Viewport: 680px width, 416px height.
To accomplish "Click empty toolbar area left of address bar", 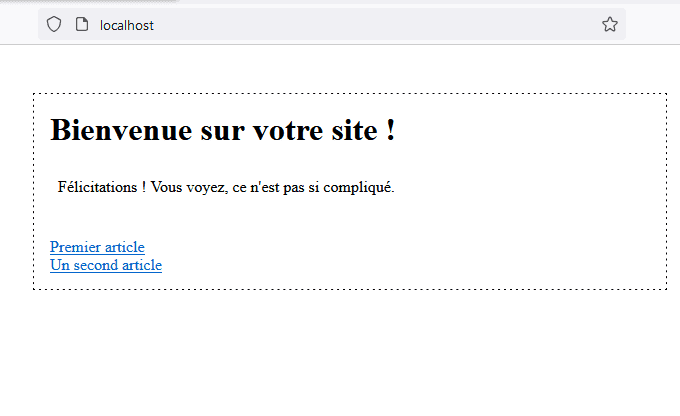I will tap(18, 25).
